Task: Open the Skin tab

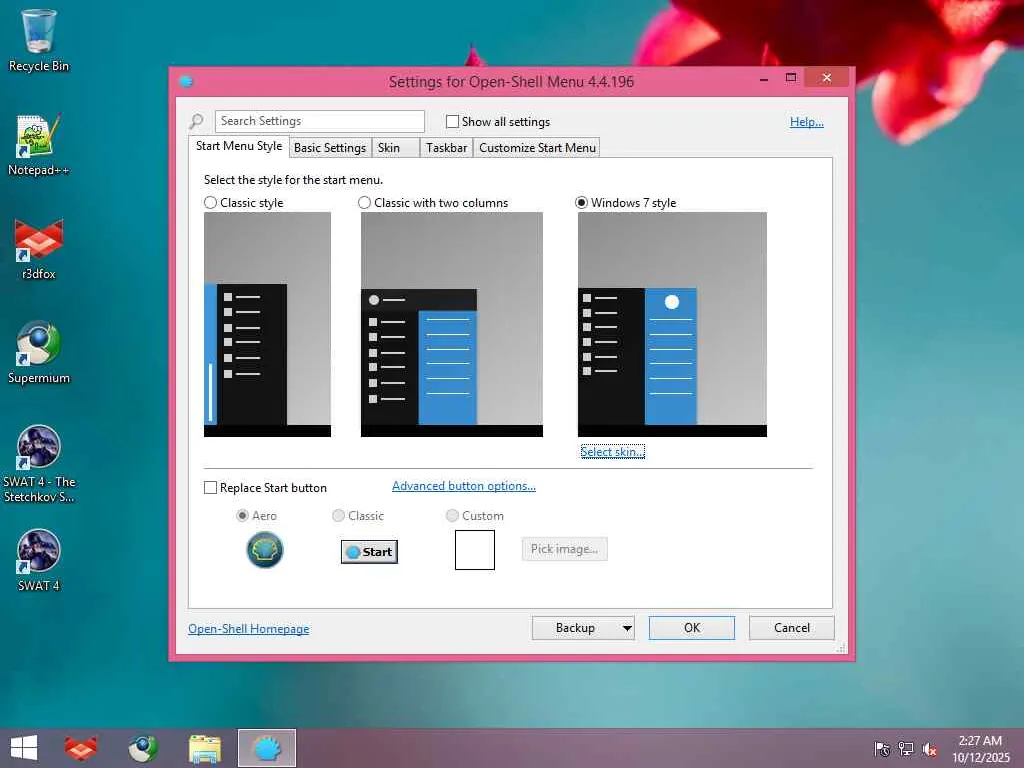Action: pos(395,148)
